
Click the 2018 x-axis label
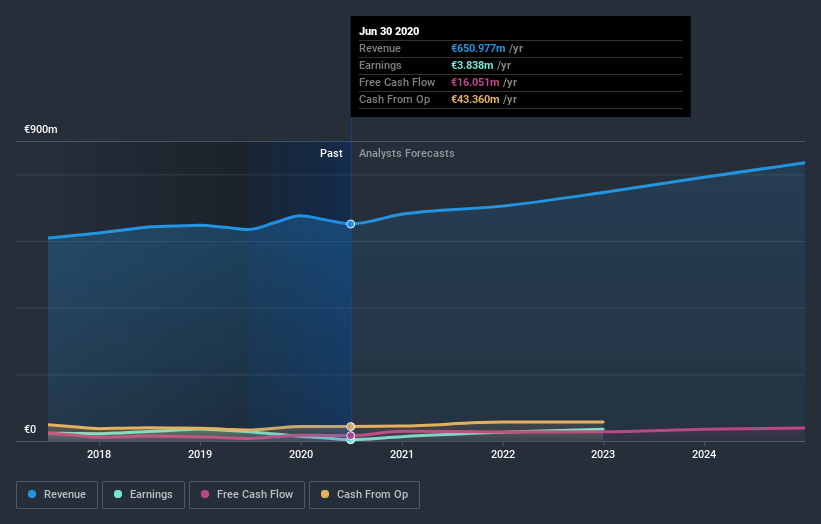pos(99,454)
